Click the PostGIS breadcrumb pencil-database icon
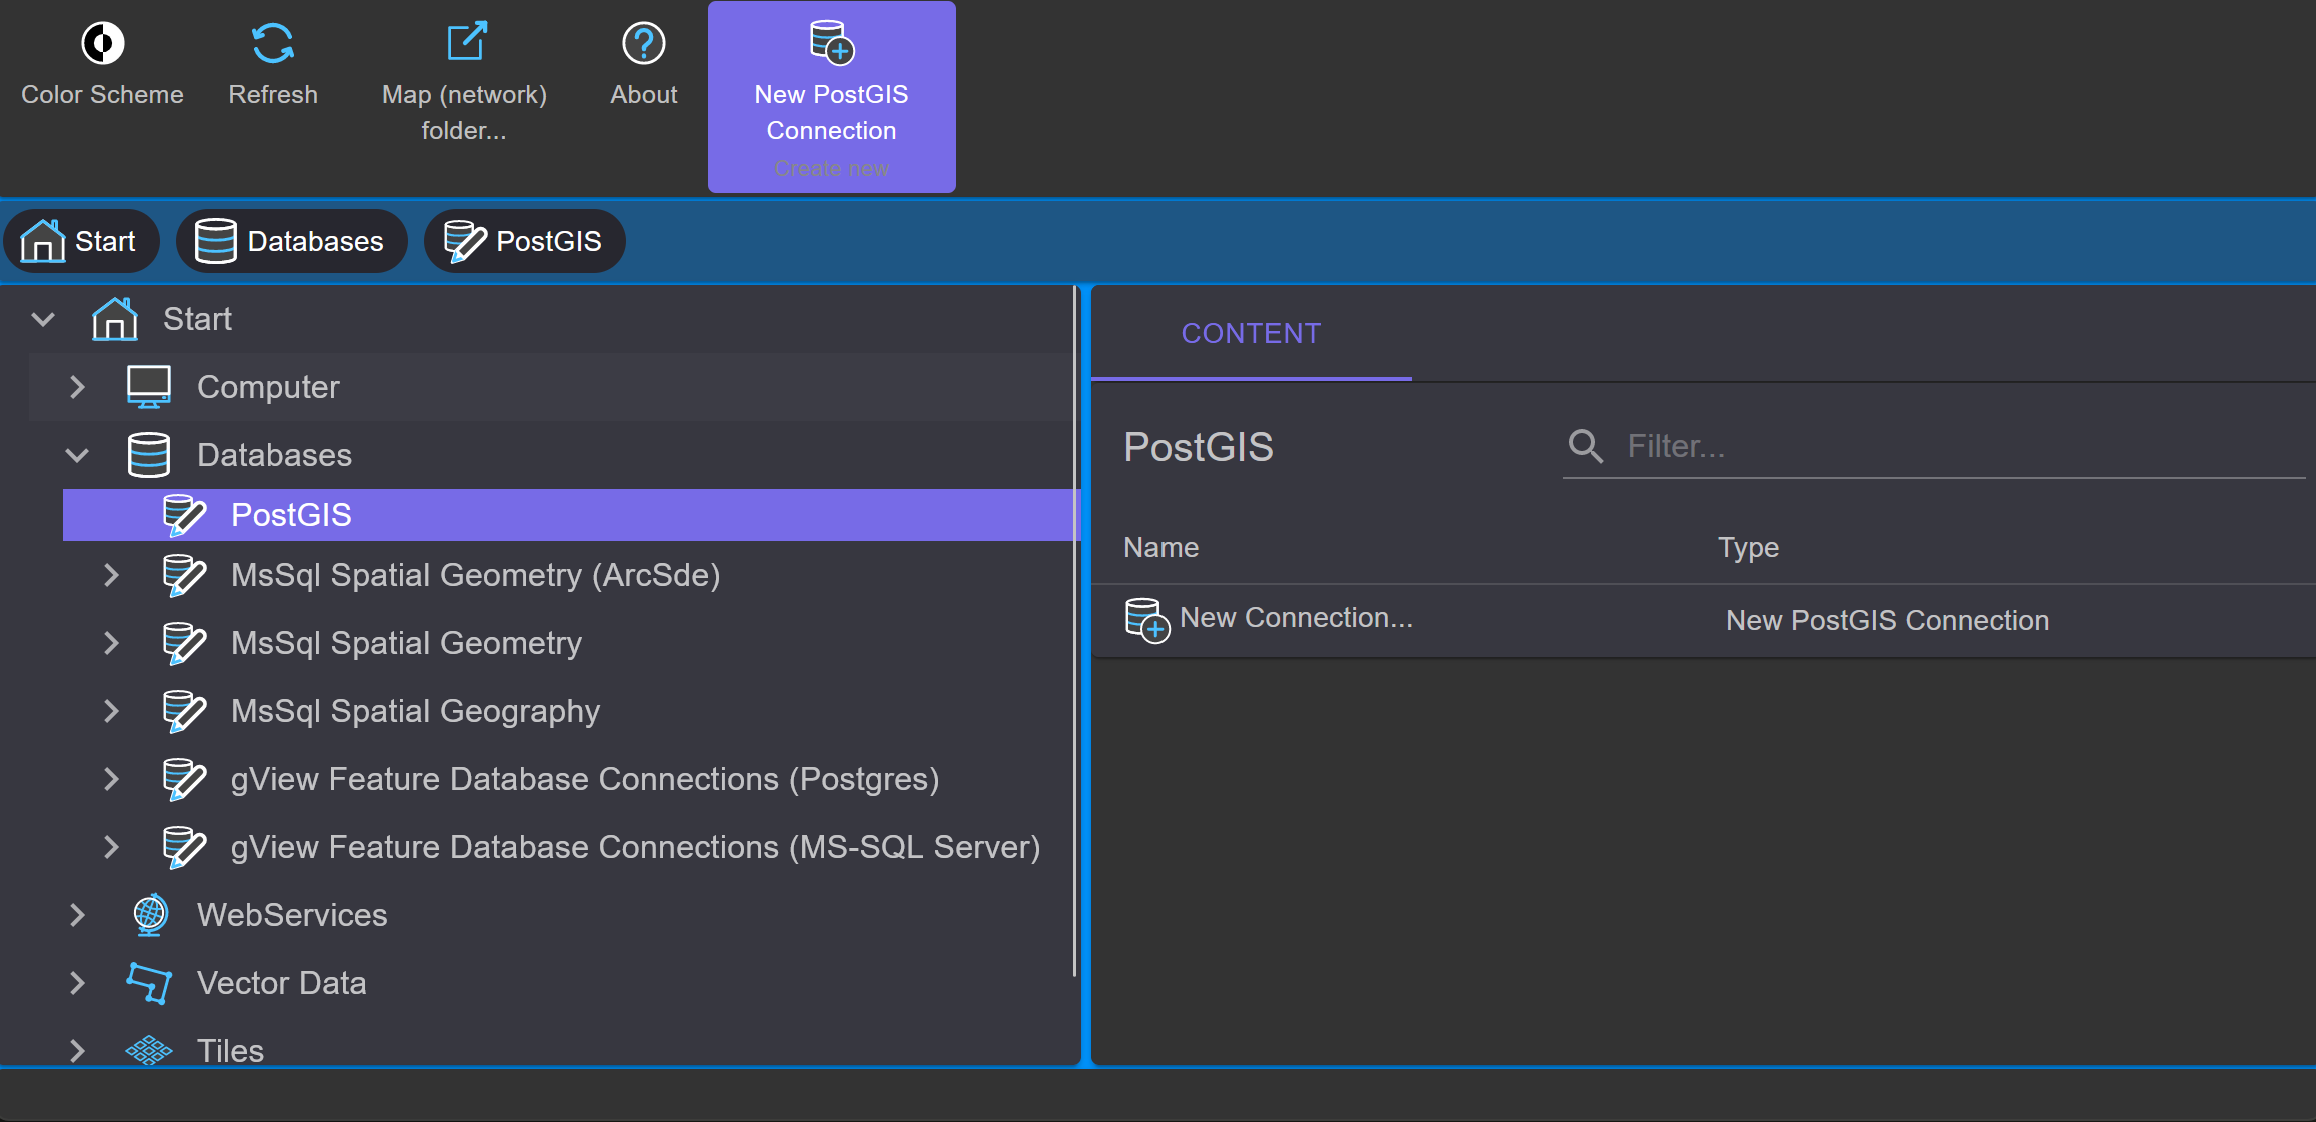This screenshot has height=1122, width=2316. pos(464,241)
